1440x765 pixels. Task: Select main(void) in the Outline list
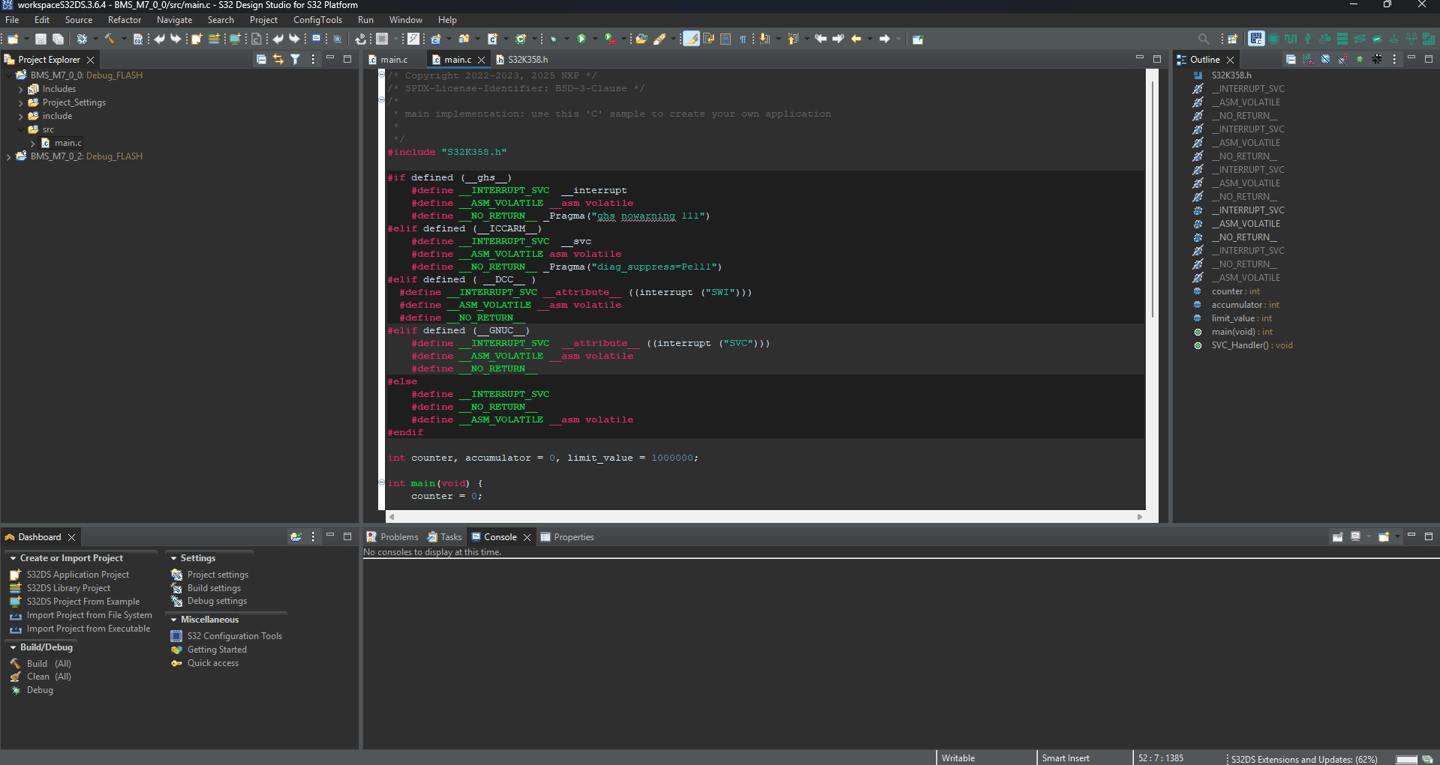[x=1241, y=332]
